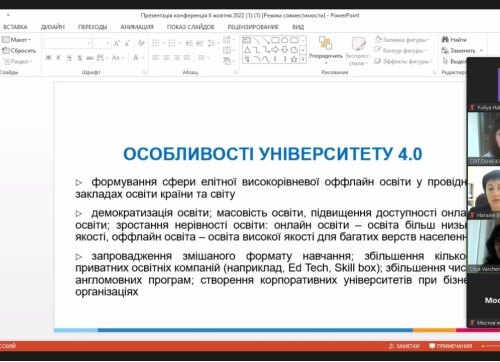This screenshot has width=500, height=362.
Task: Click the Заменить replace button
Action: (459, 51)
